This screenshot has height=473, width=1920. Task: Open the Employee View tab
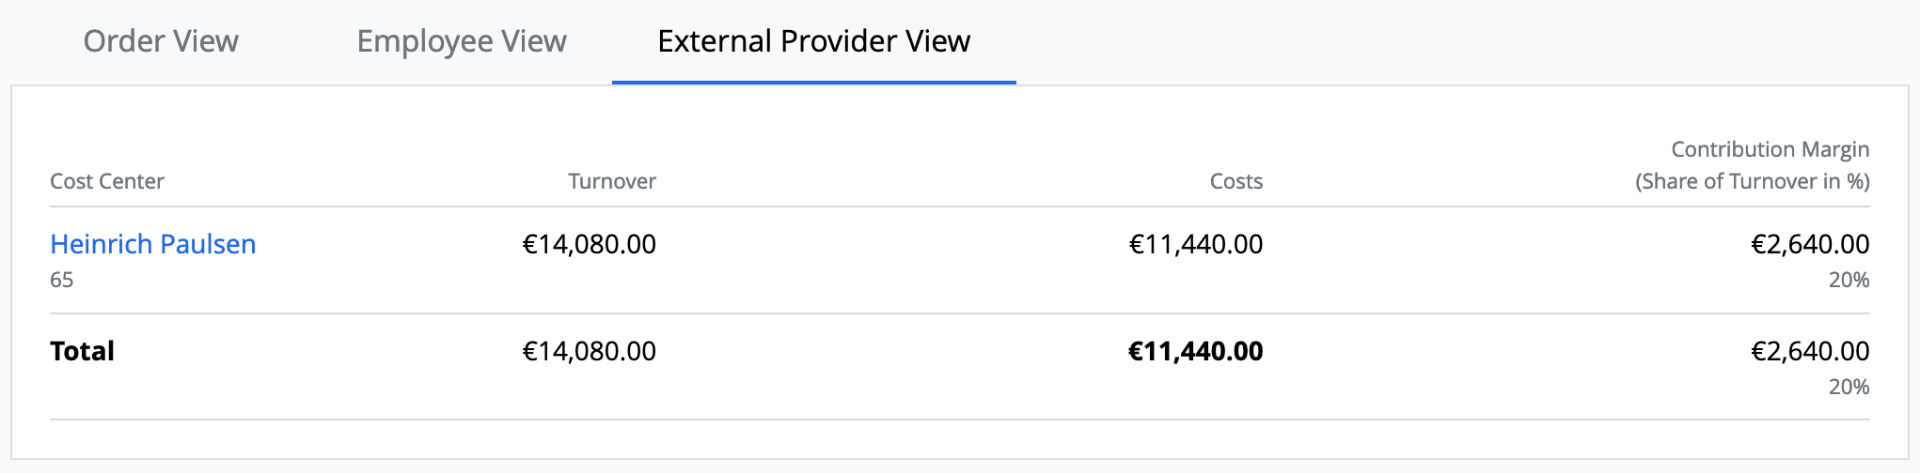tap(461, 41)
